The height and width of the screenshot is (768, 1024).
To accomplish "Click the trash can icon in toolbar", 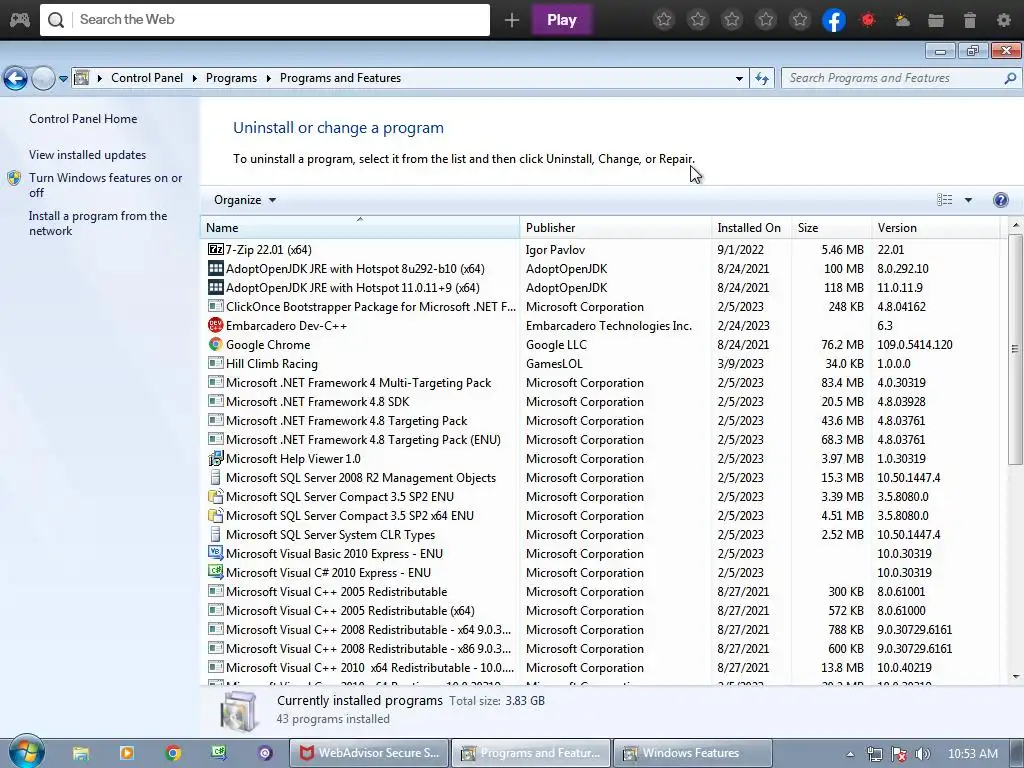I will click(970, 20).
